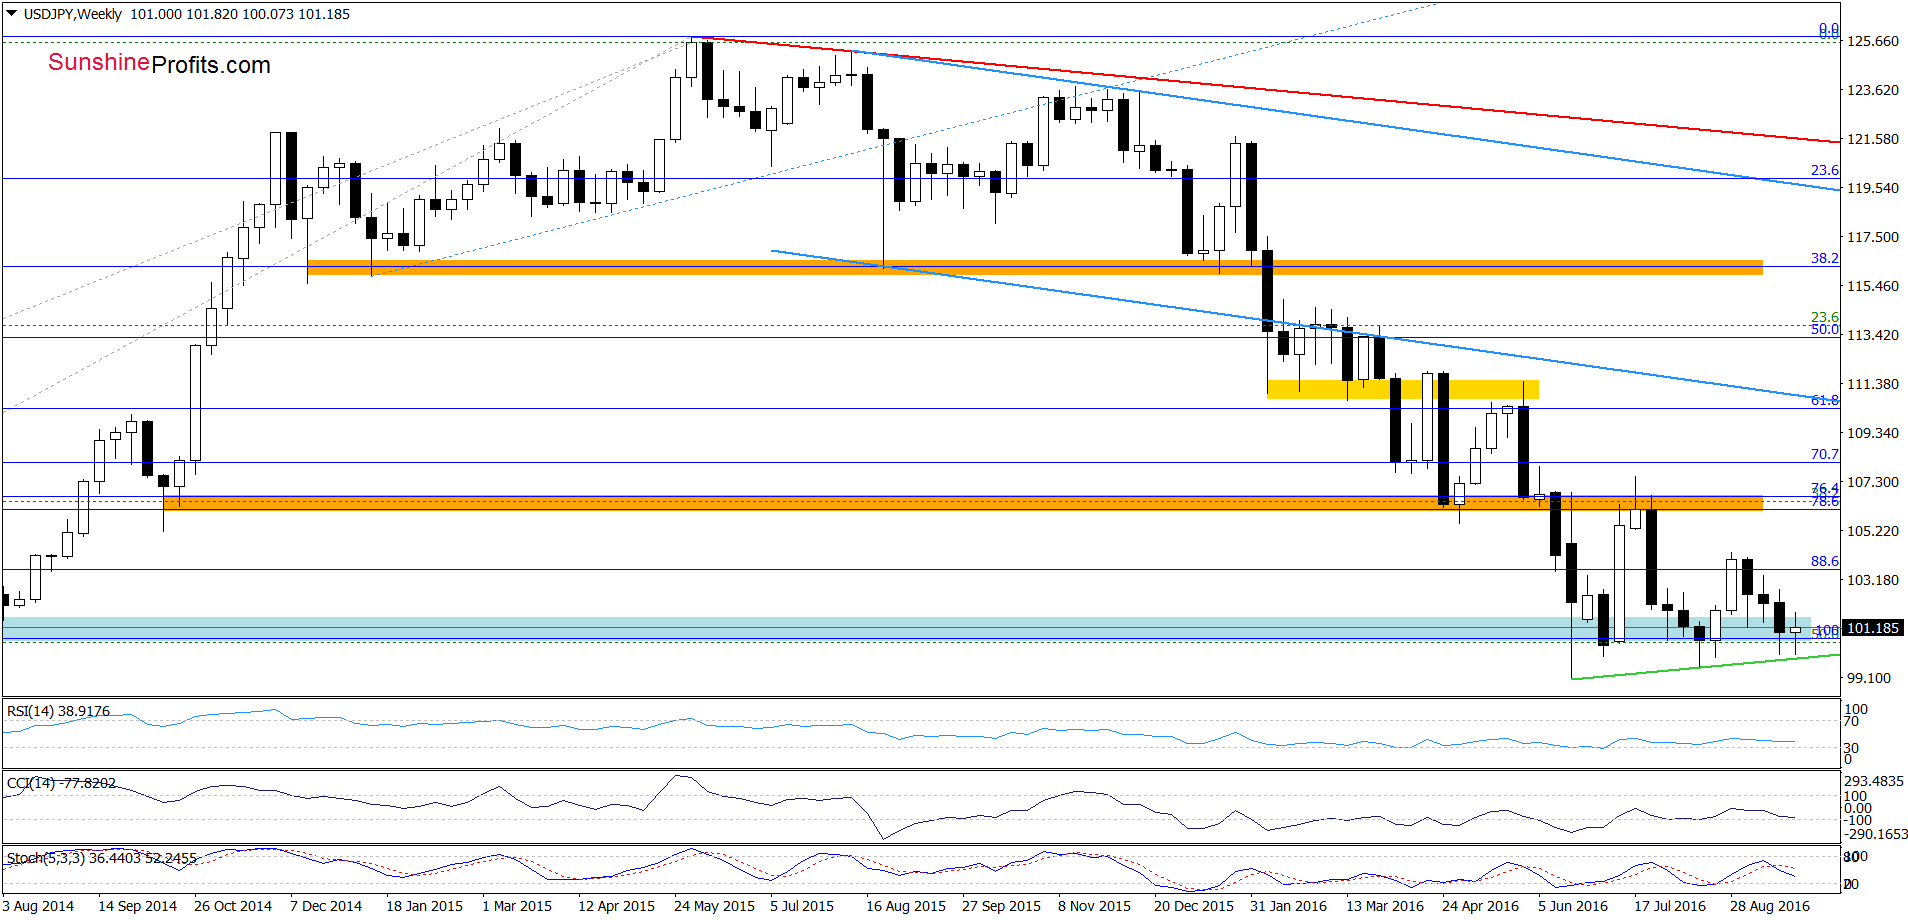Click the 121.580 price axis label
Image resolution: width=1908 pixels, height=920 pixels.
1873,139
